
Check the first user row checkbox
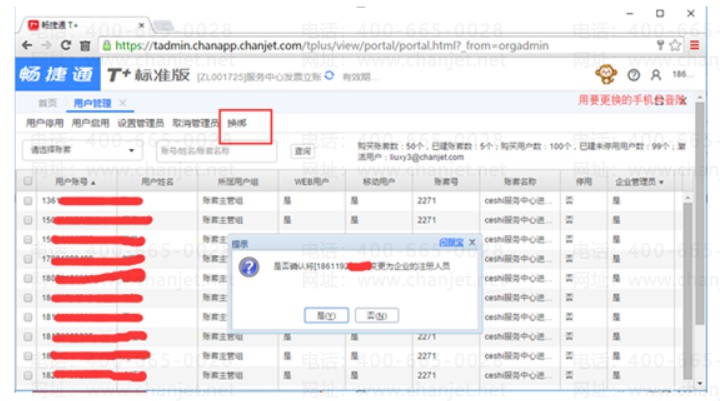[x=28, y=201]
